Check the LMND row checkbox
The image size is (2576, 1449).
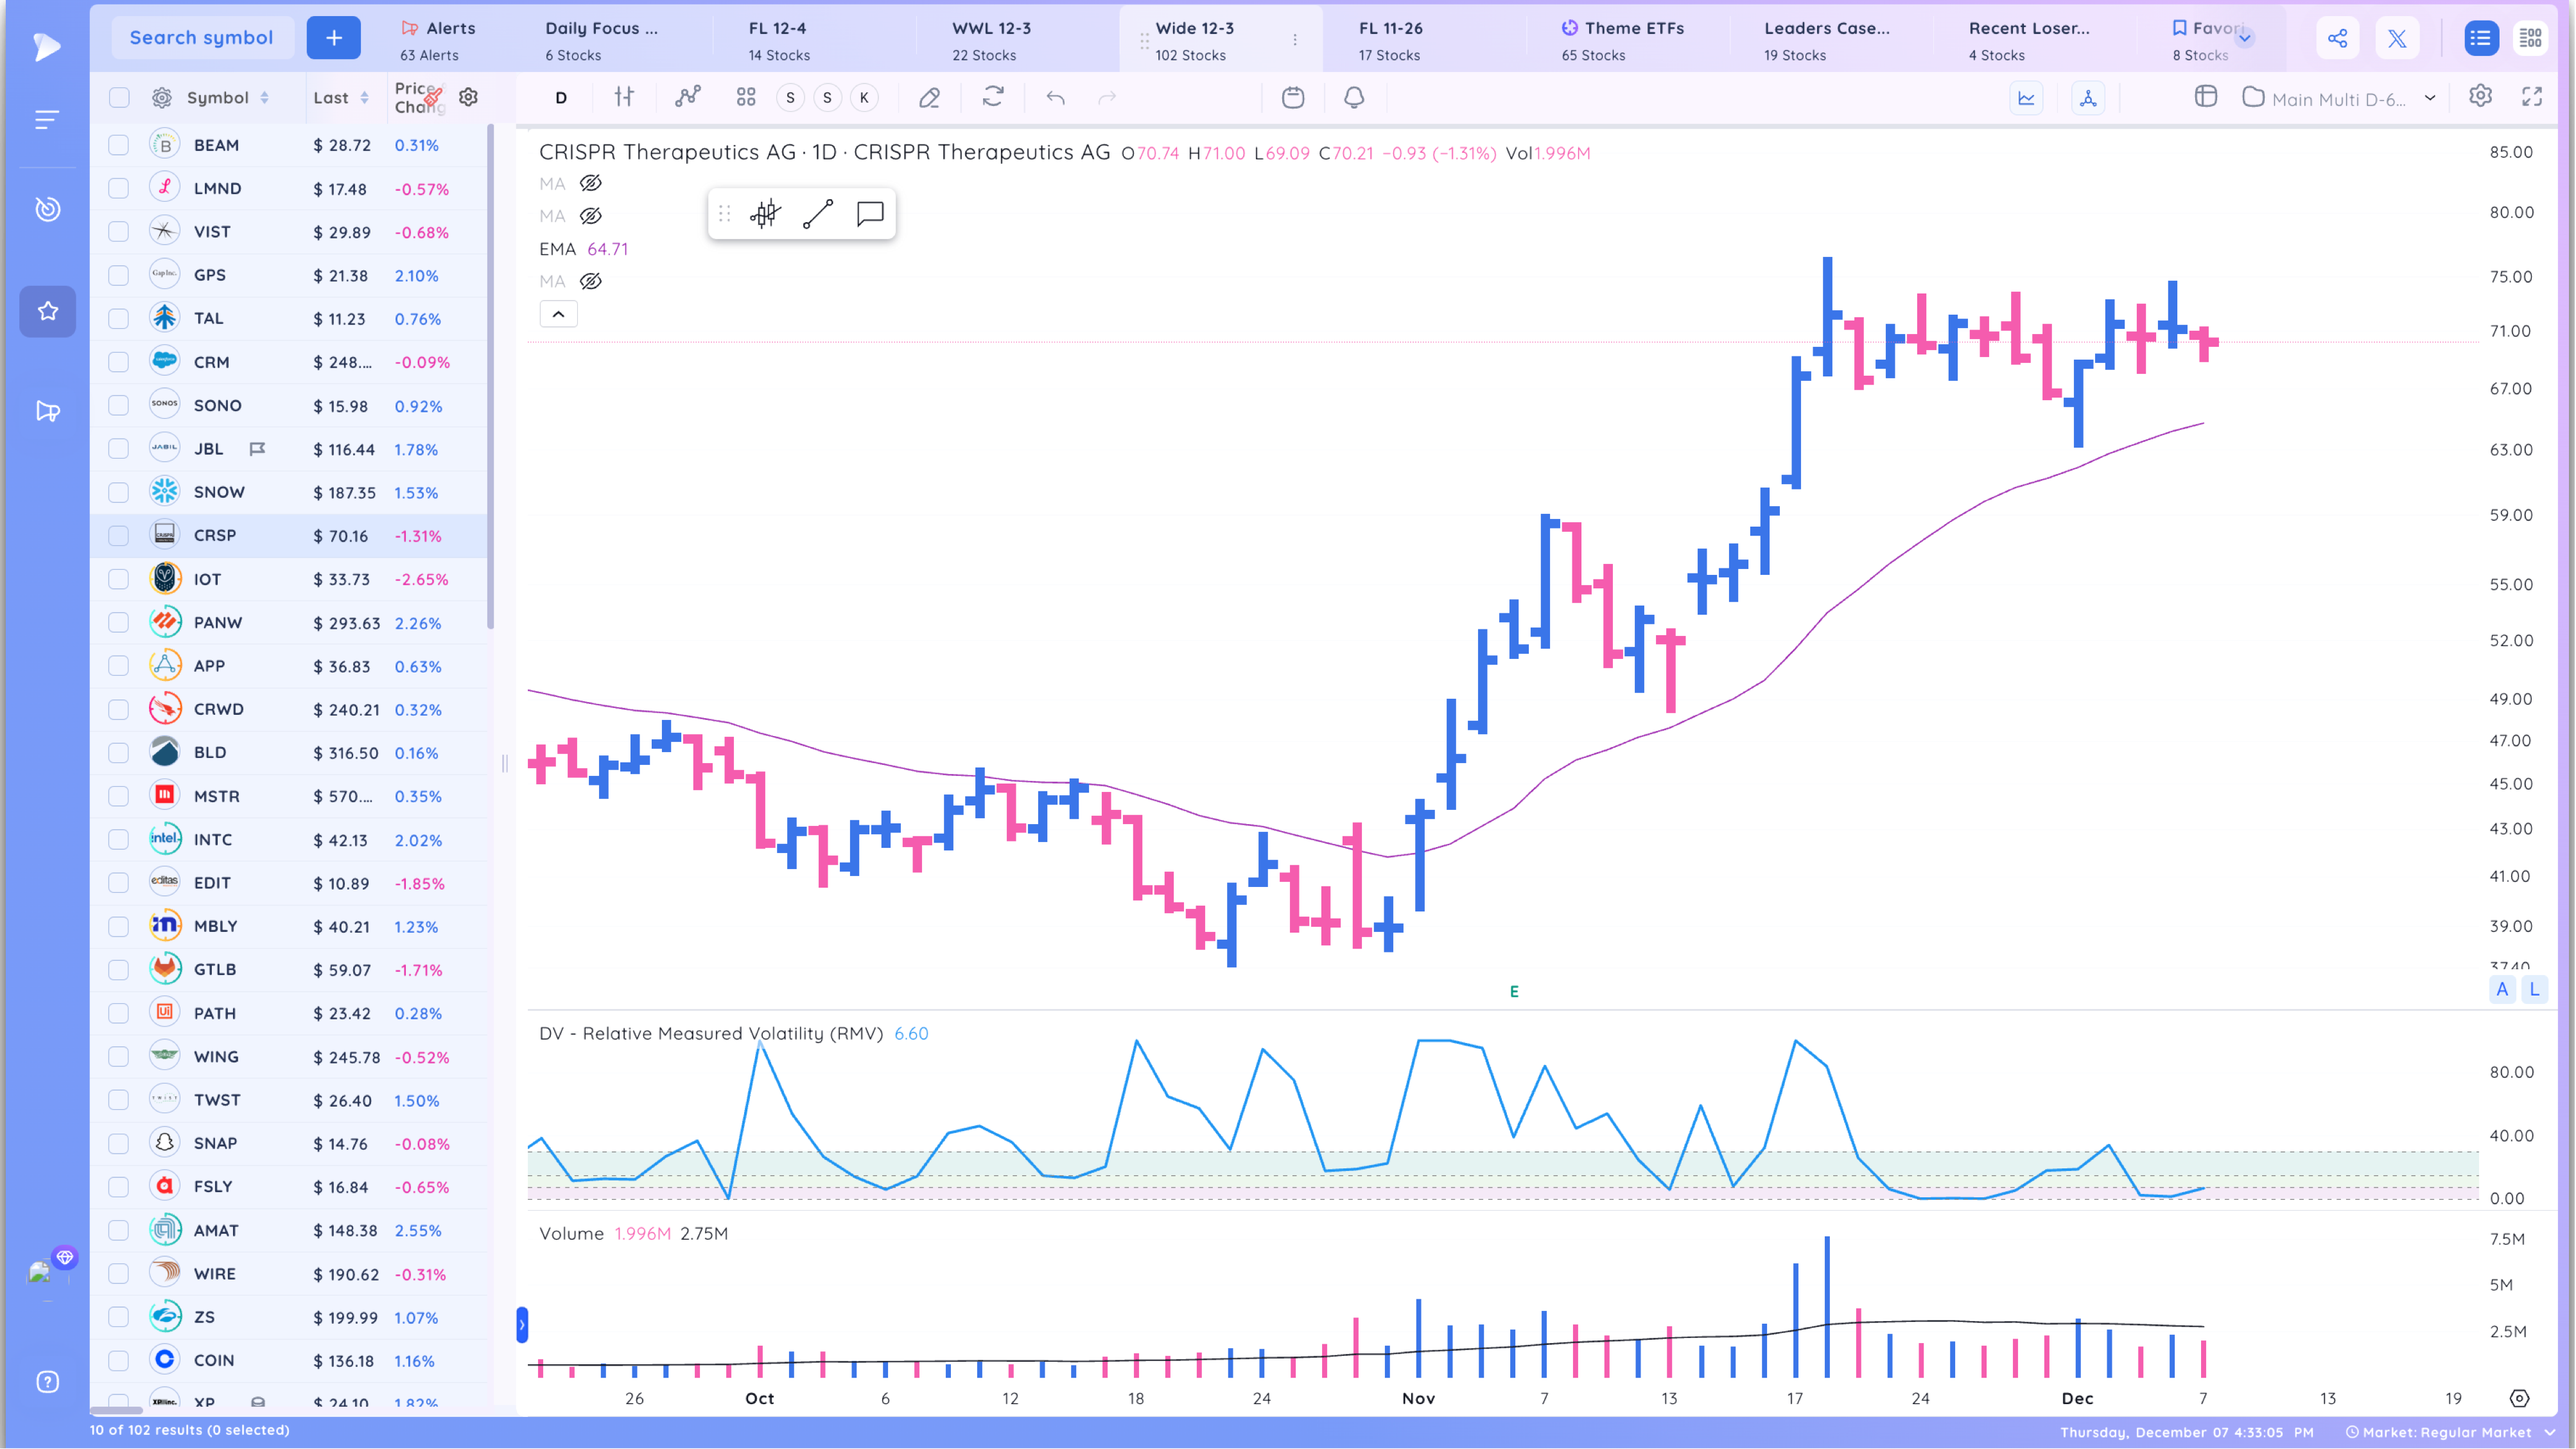click(119, 188)
